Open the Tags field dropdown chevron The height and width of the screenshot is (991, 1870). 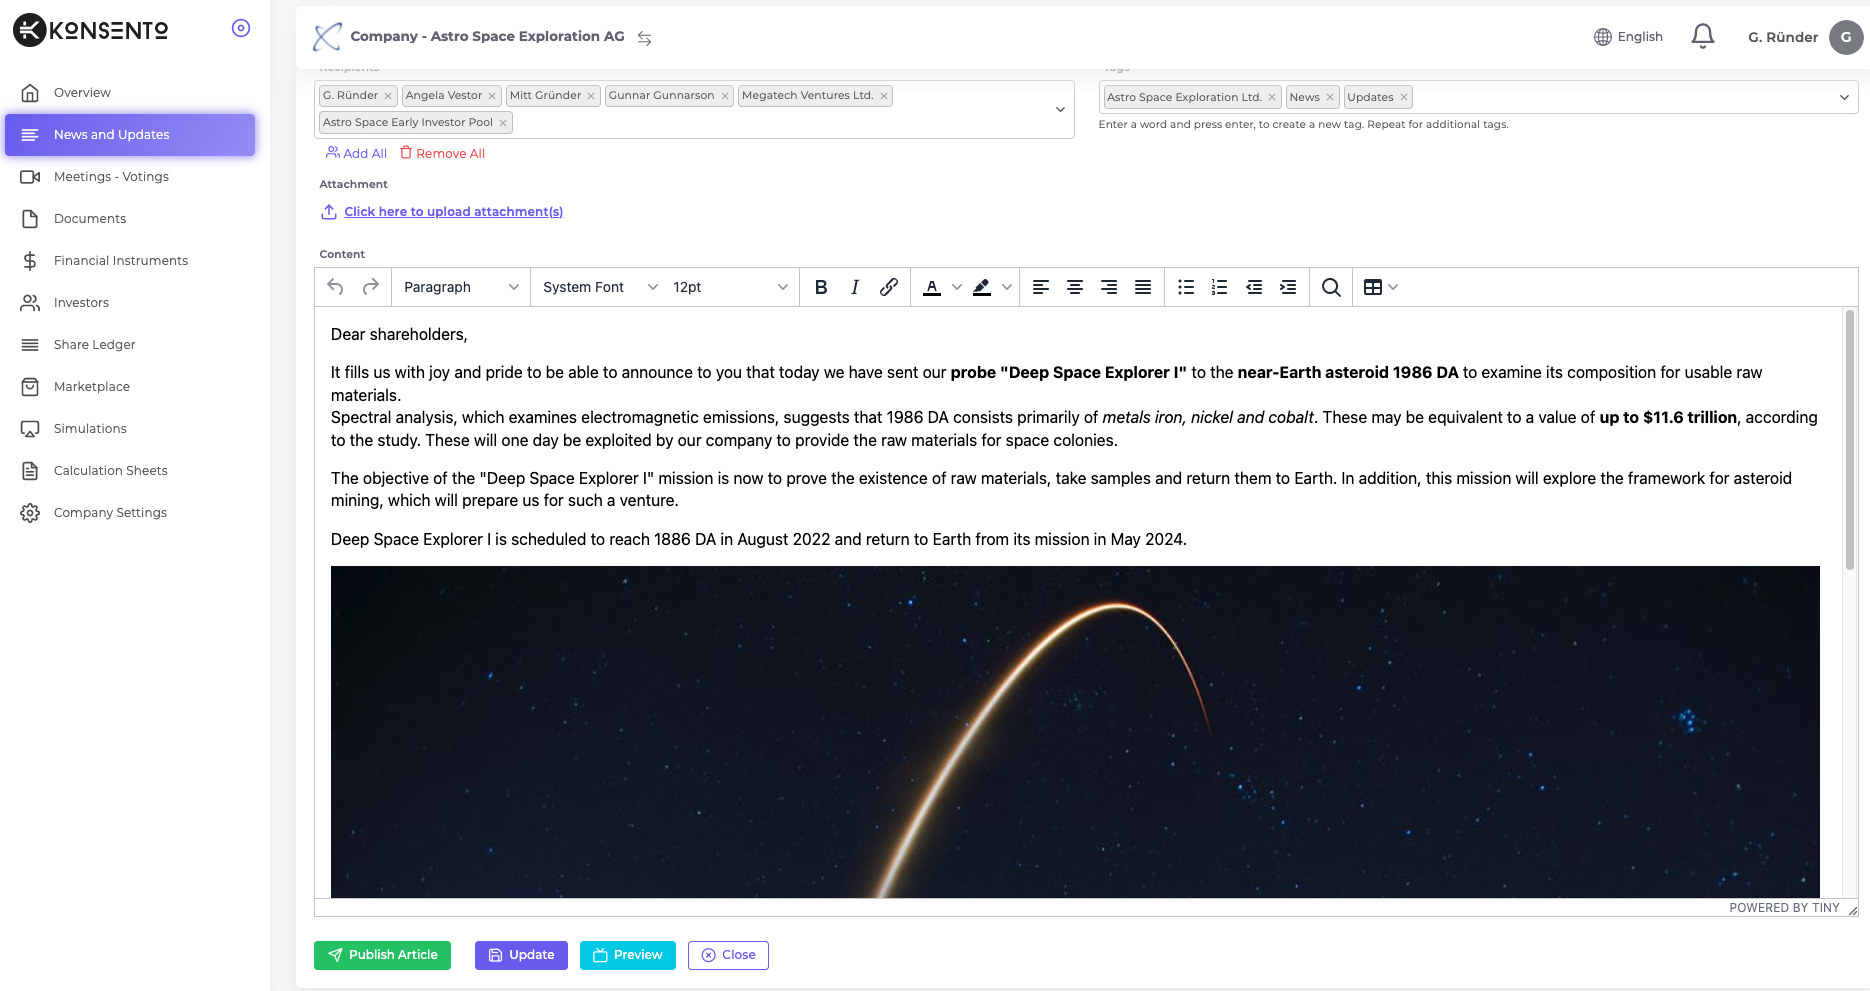1845,96
